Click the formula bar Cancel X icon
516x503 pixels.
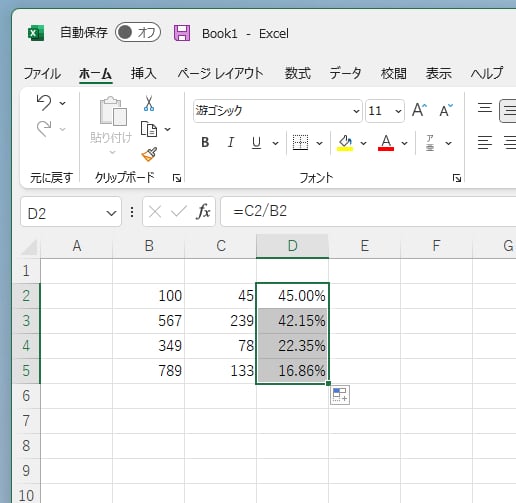point(155,212)
